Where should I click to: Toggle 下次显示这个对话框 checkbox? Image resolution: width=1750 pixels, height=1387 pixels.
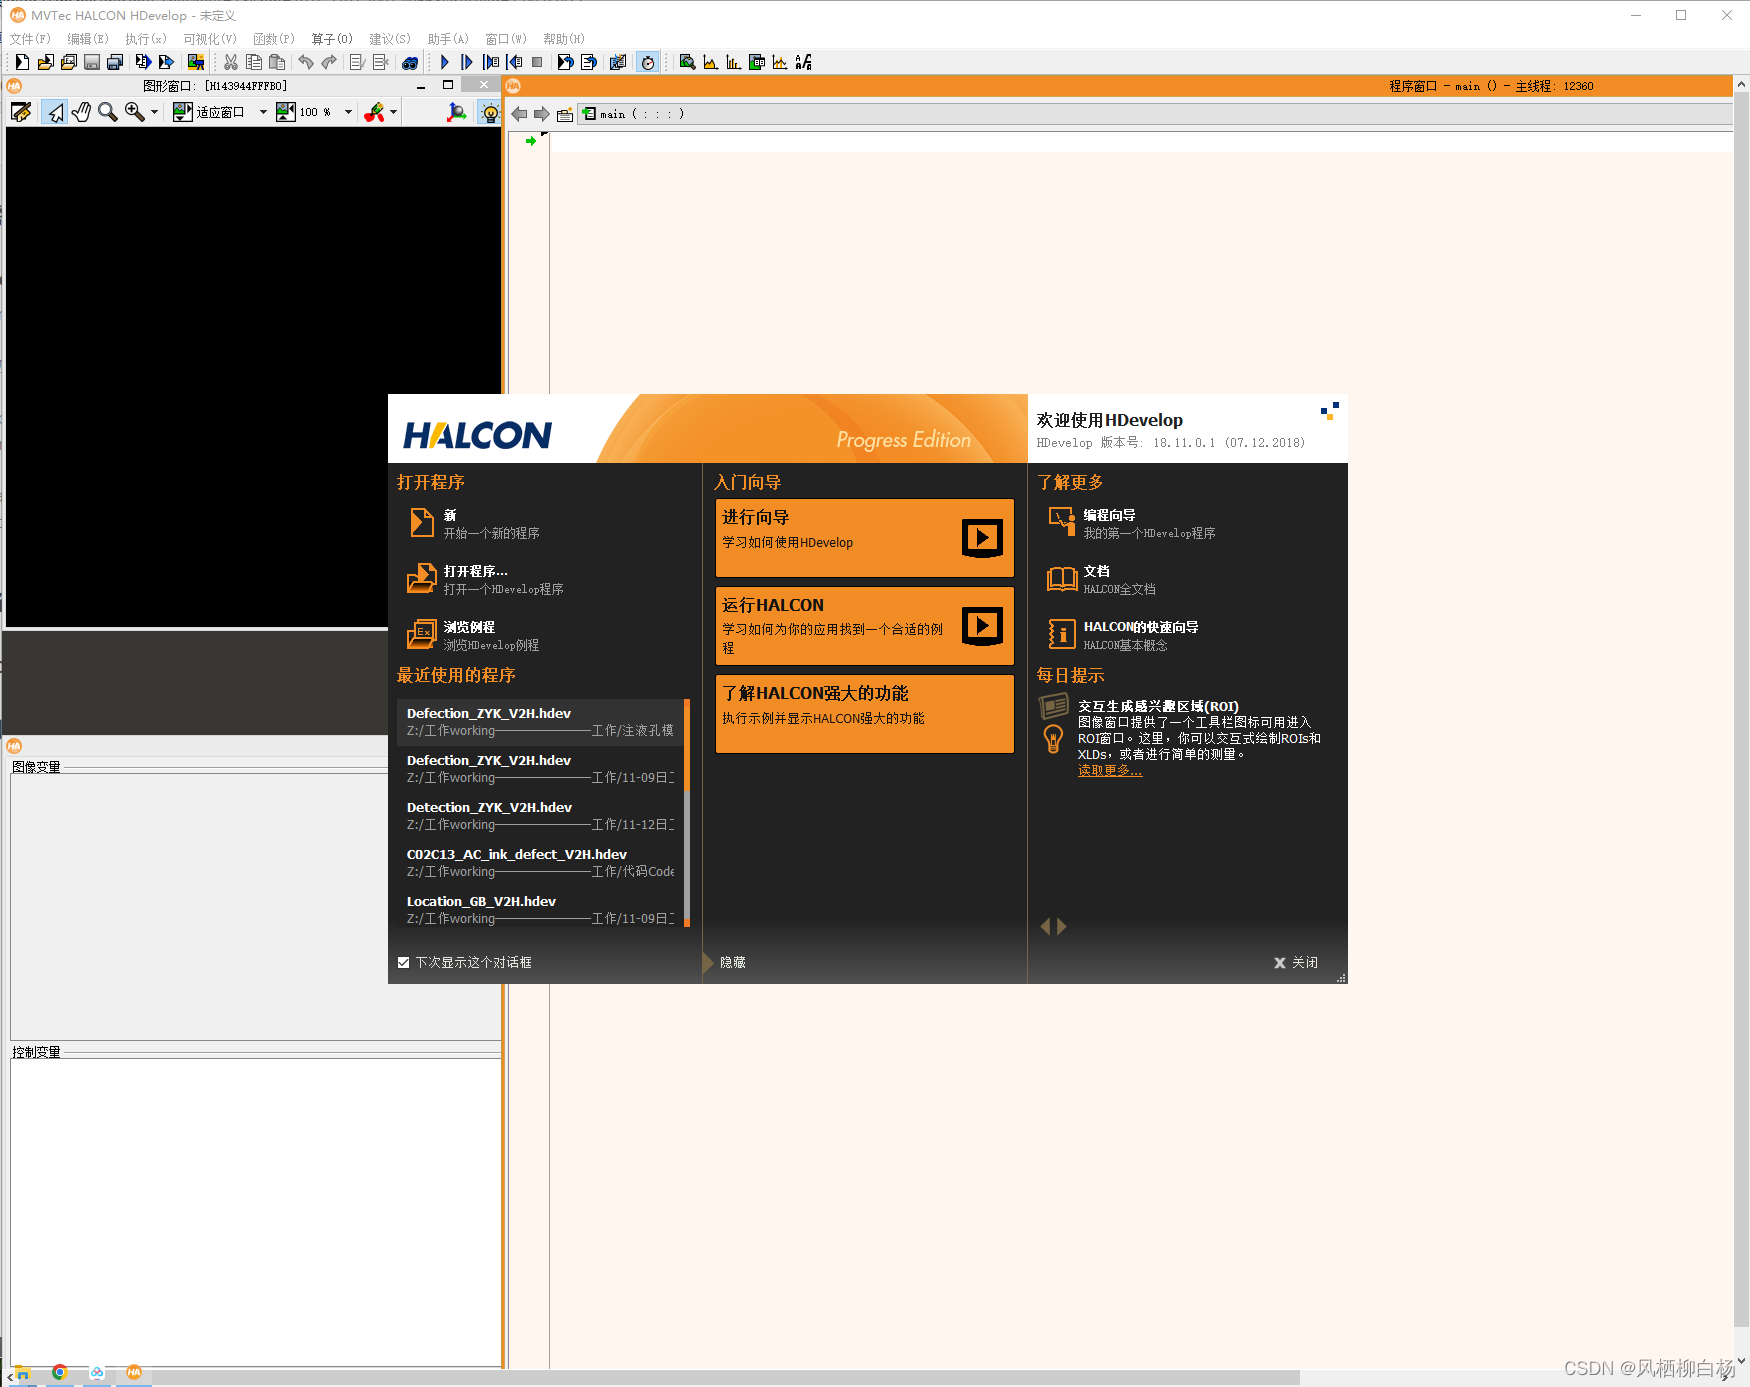(x=404, y=963)
